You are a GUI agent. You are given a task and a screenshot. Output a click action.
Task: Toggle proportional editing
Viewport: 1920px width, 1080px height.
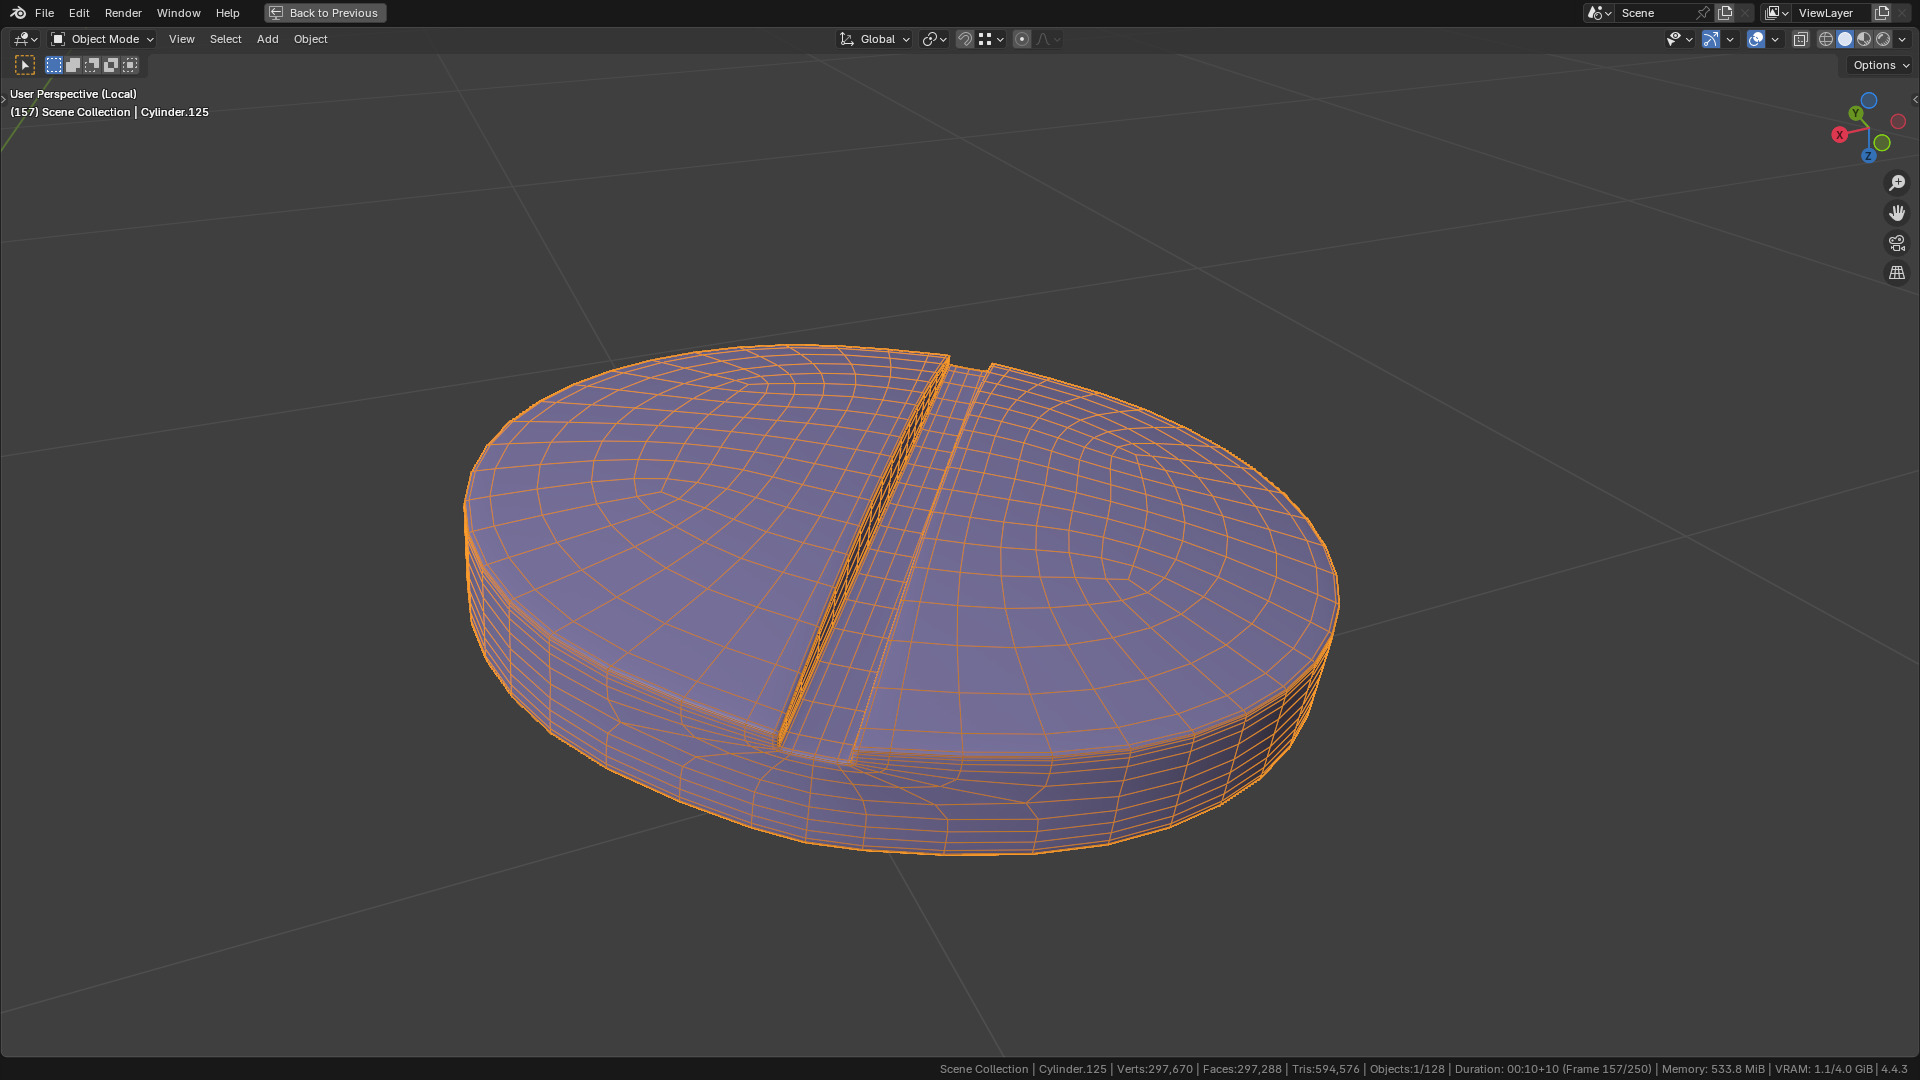(x=1021, y=39)
